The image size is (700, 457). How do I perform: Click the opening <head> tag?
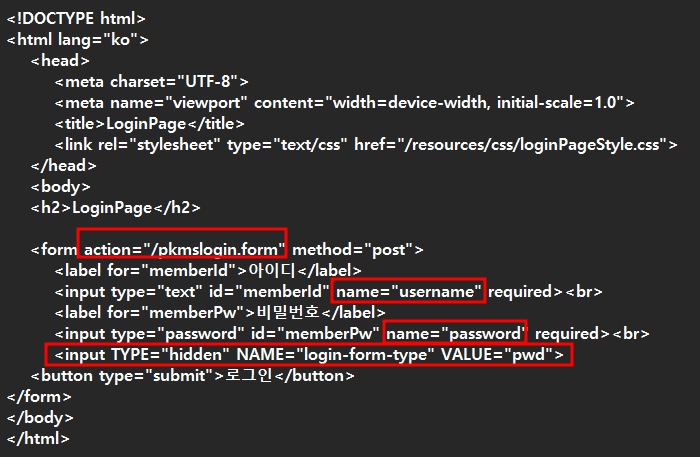tap(60, 61)
